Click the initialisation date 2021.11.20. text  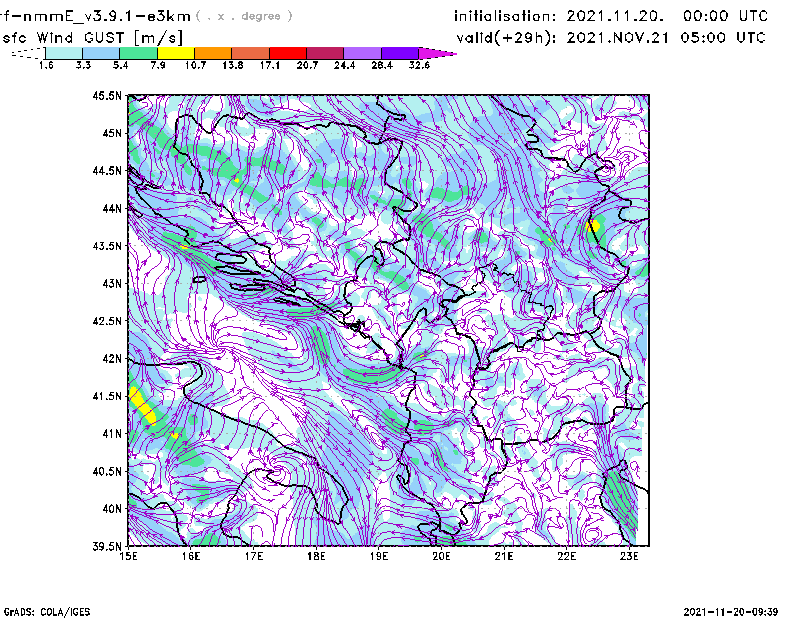tap(615, 16)
